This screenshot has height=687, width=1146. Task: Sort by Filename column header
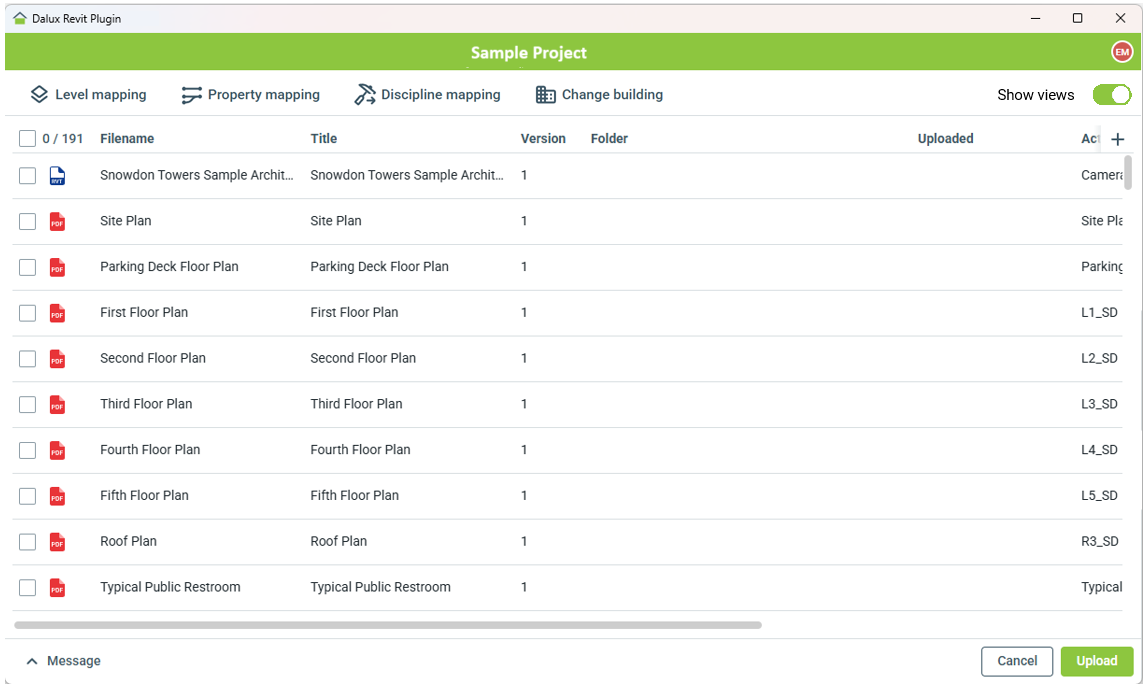(127, 139)
